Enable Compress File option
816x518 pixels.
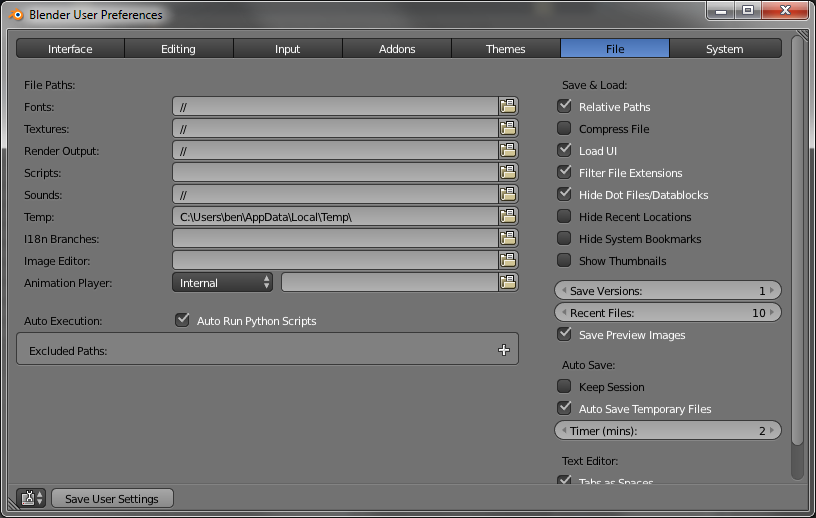coord(564,128)
